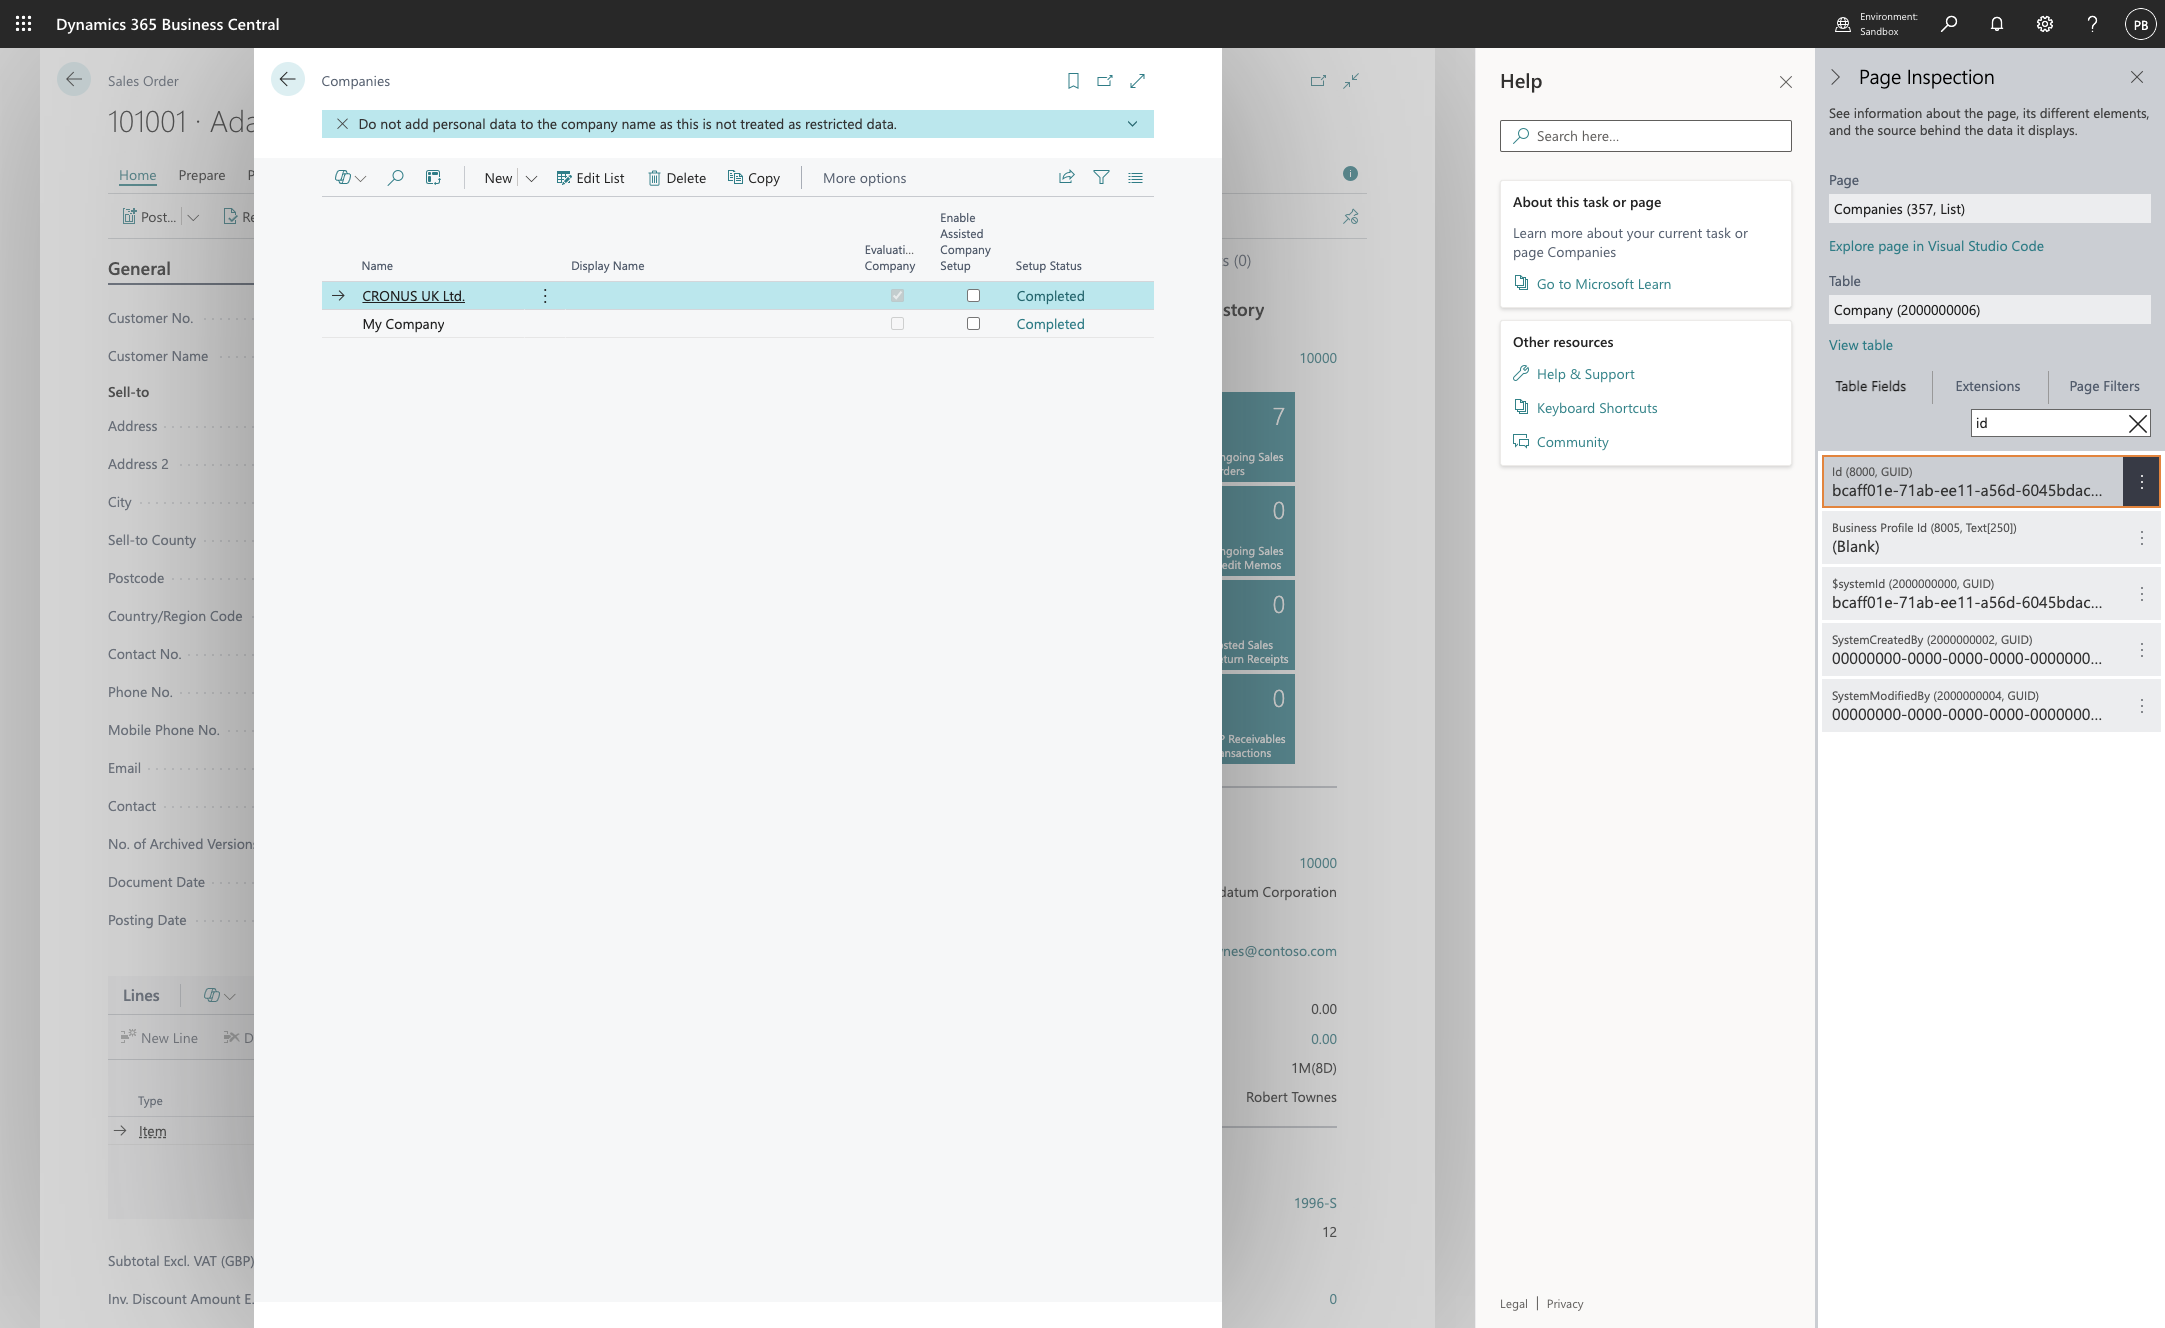This screenshot has height=1328, width=2165.
Task: Open the View table link
Action: (x=1860, y=345)
